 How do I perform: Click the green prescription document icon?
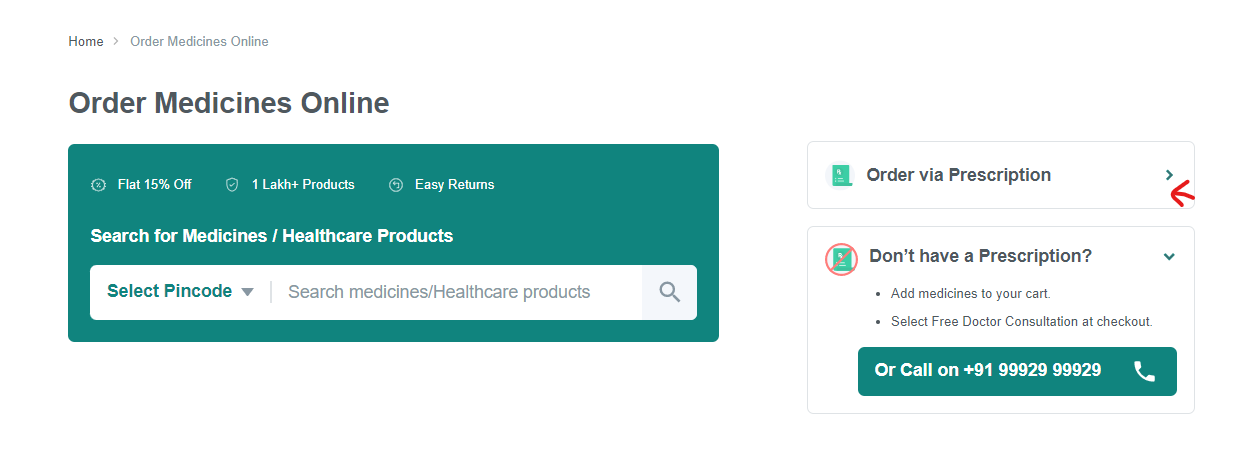[x=841, y=176]
